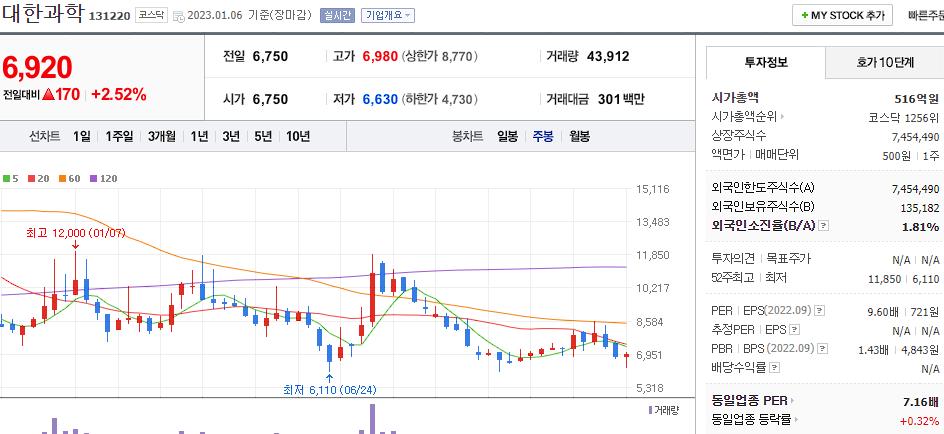Click the plus MY STOCK 추가 button
944x434 pixels.
click(x=842, y=16)
